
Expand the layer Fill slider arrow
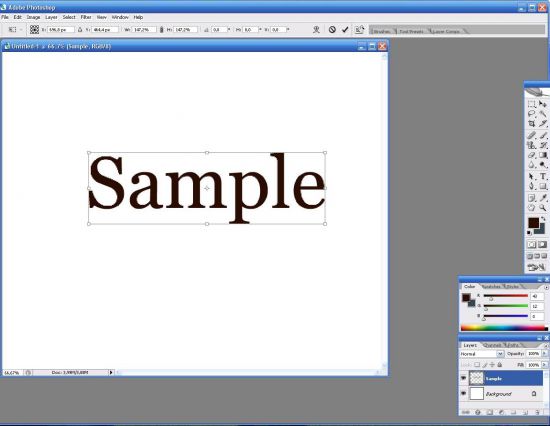[544, 365]
